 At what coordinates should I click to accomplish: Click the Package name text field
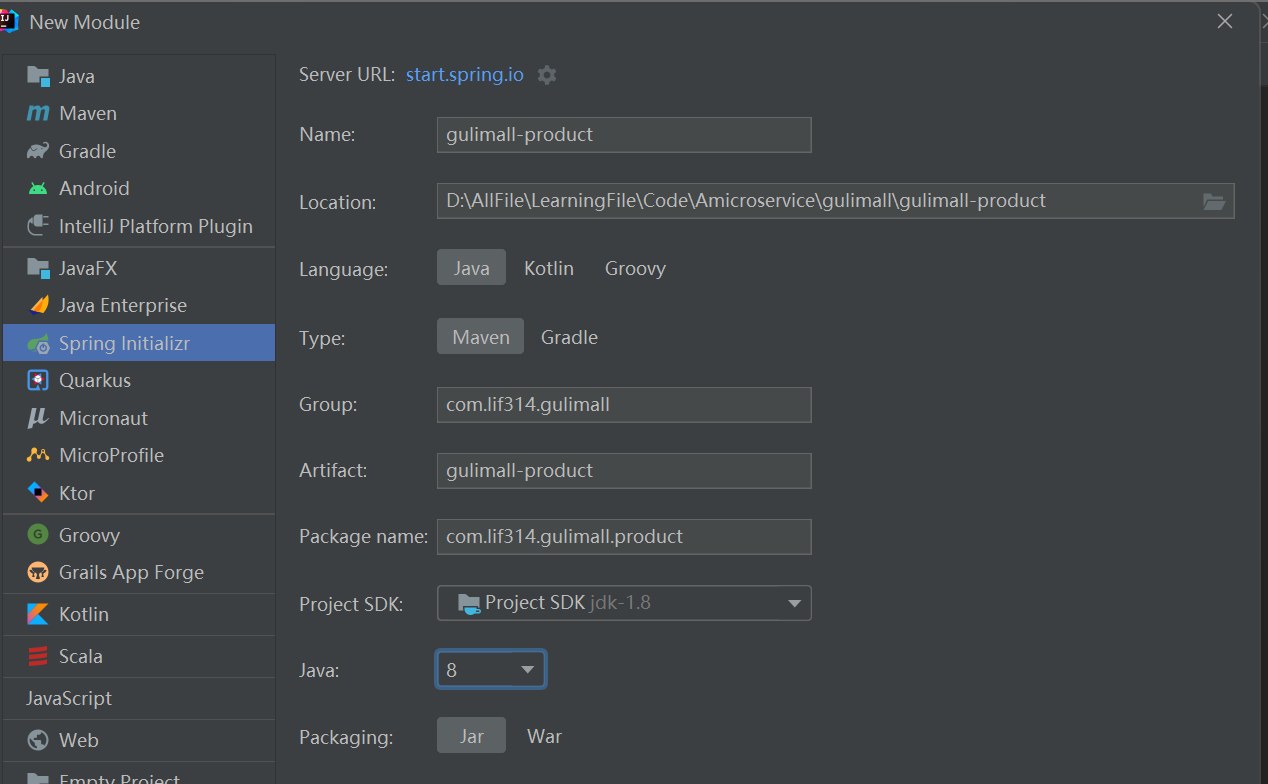pyautogui.click(x=623, y=536)
